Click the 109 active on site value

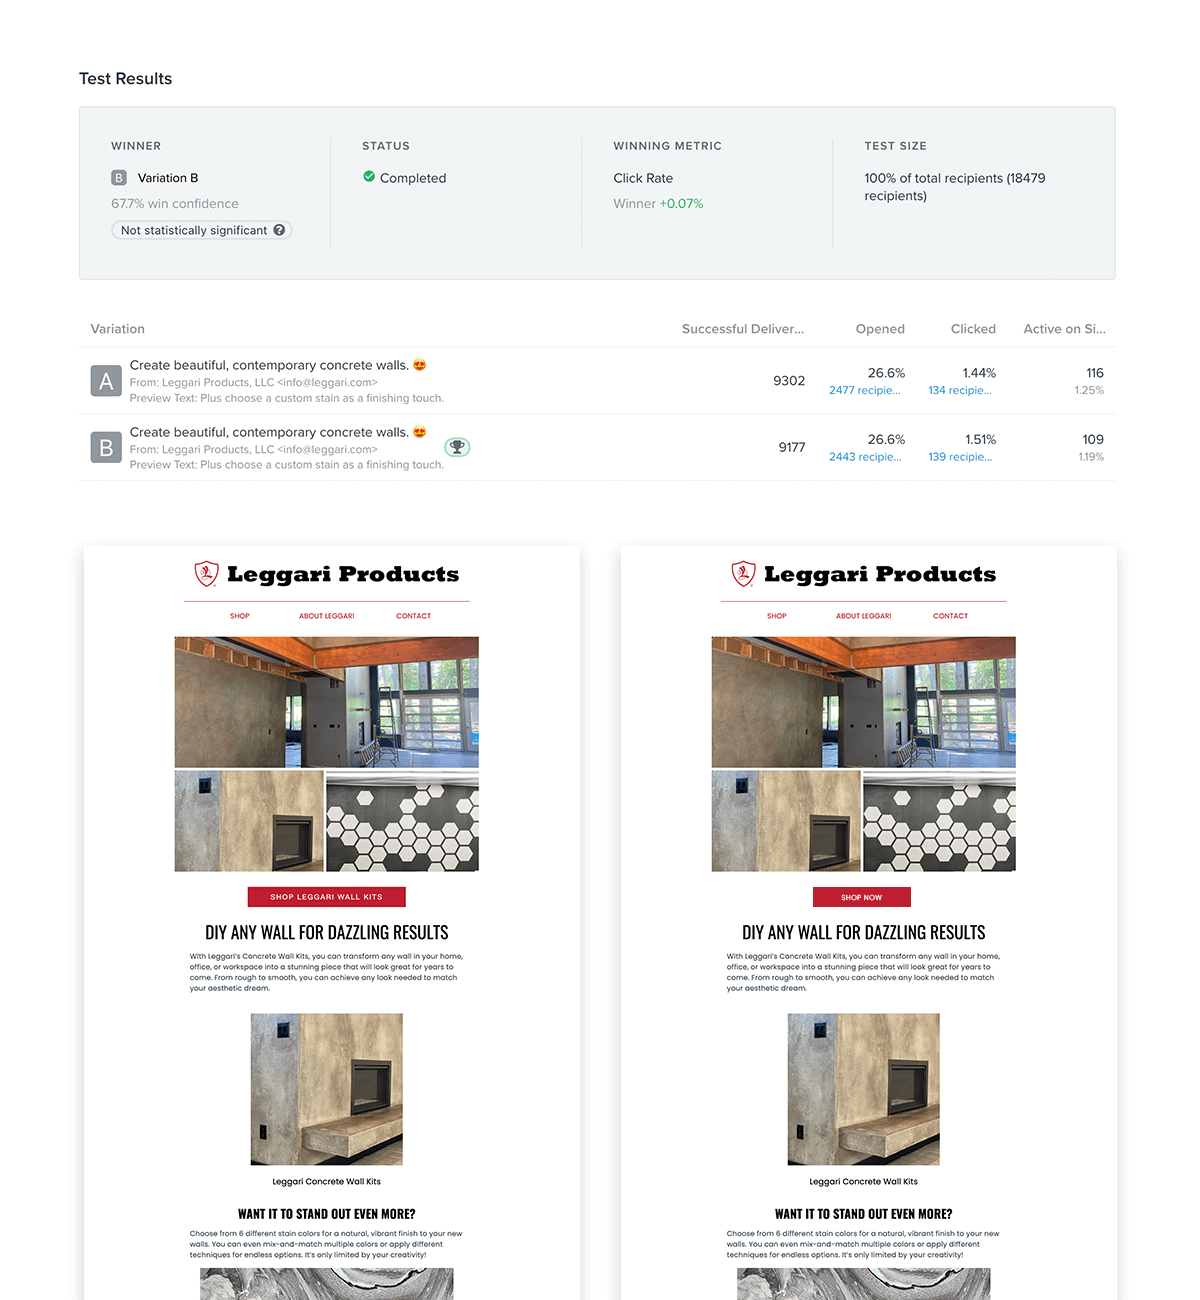1093,439
